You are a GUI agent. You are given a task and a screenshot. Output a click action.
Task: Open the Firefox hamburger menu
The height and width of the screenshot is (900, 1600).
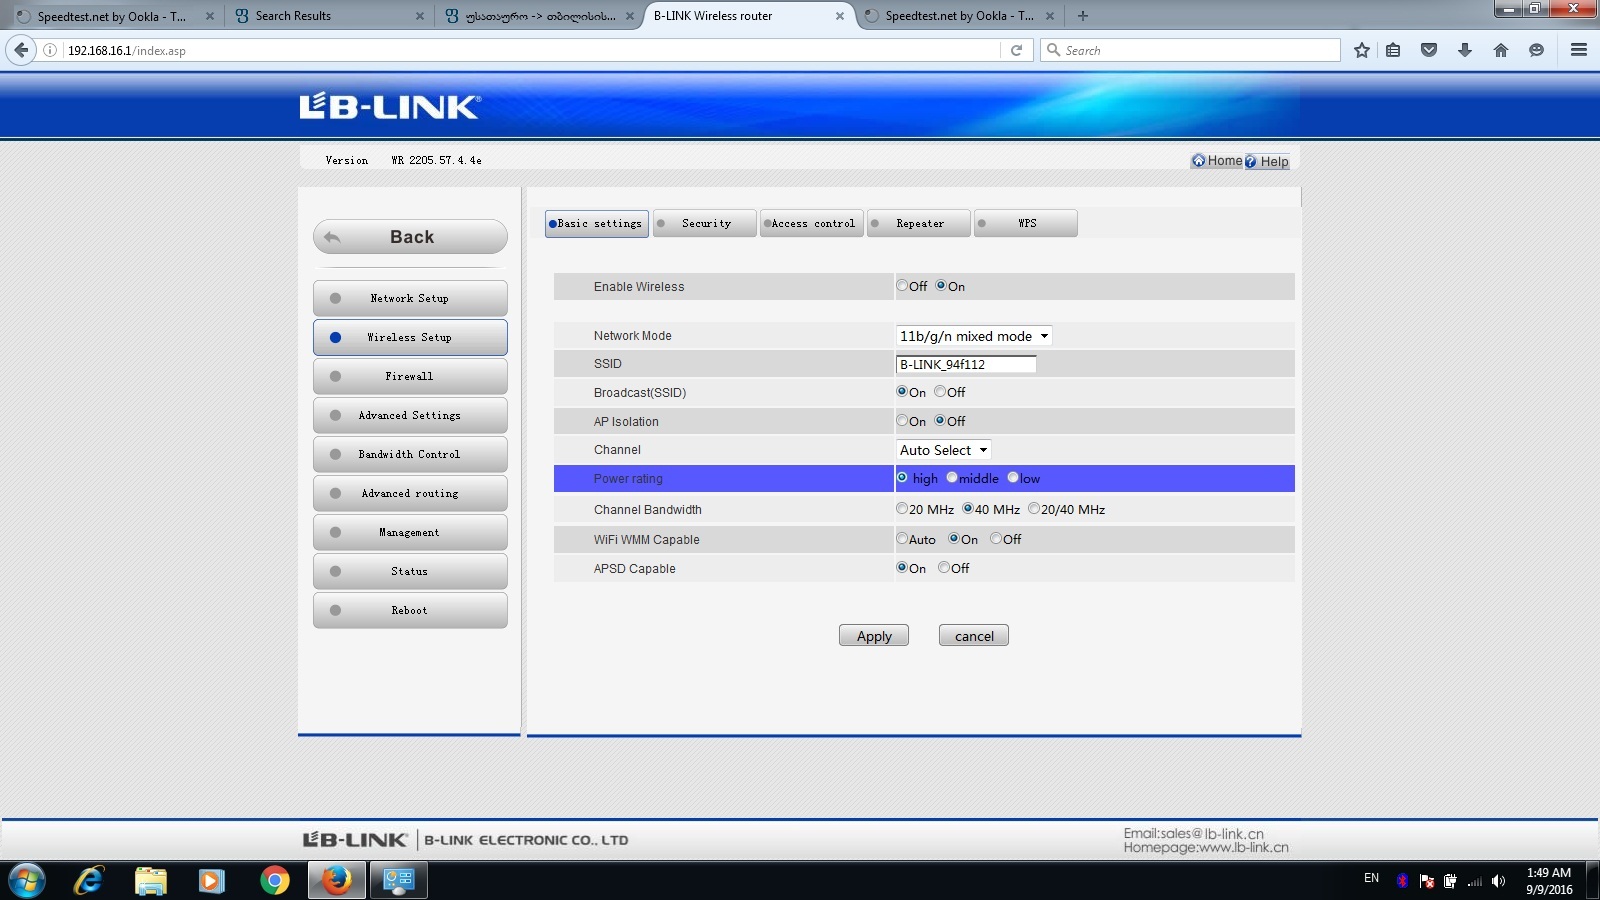[1579, 50]
